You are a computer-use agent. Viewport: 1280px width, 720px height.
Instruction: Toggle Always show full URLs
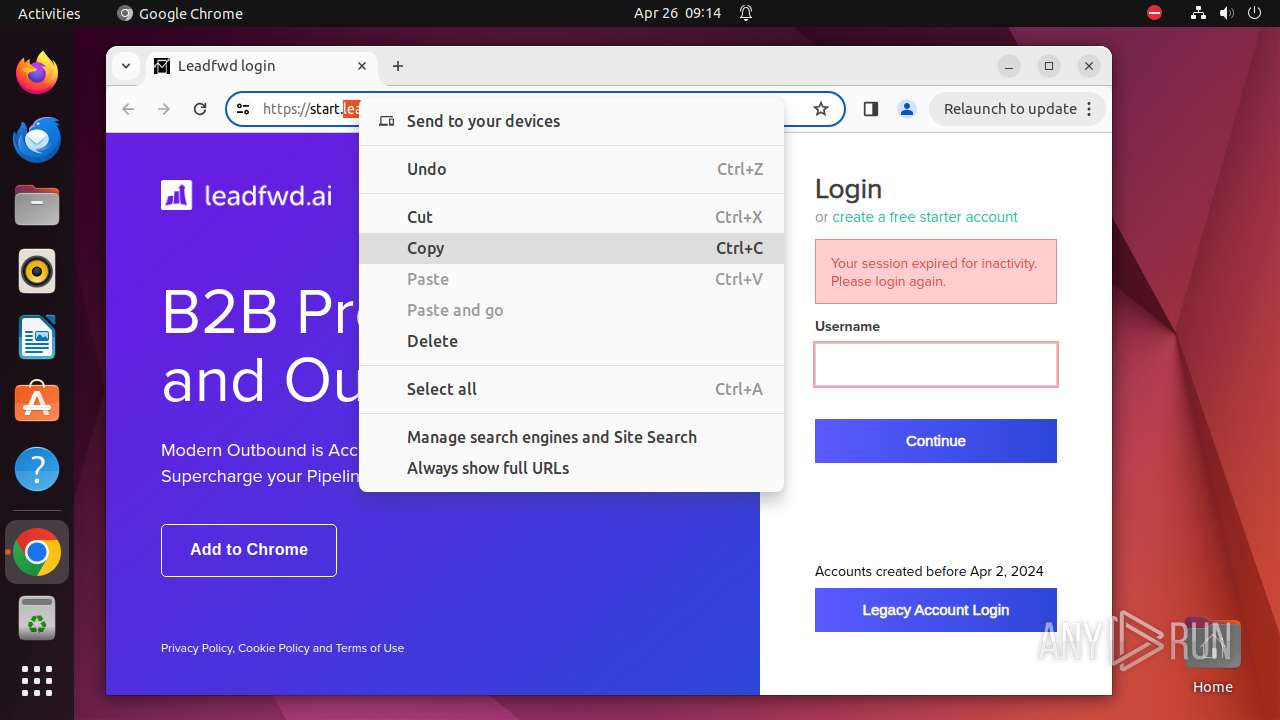pyautogui.click(x=571, y=468)
